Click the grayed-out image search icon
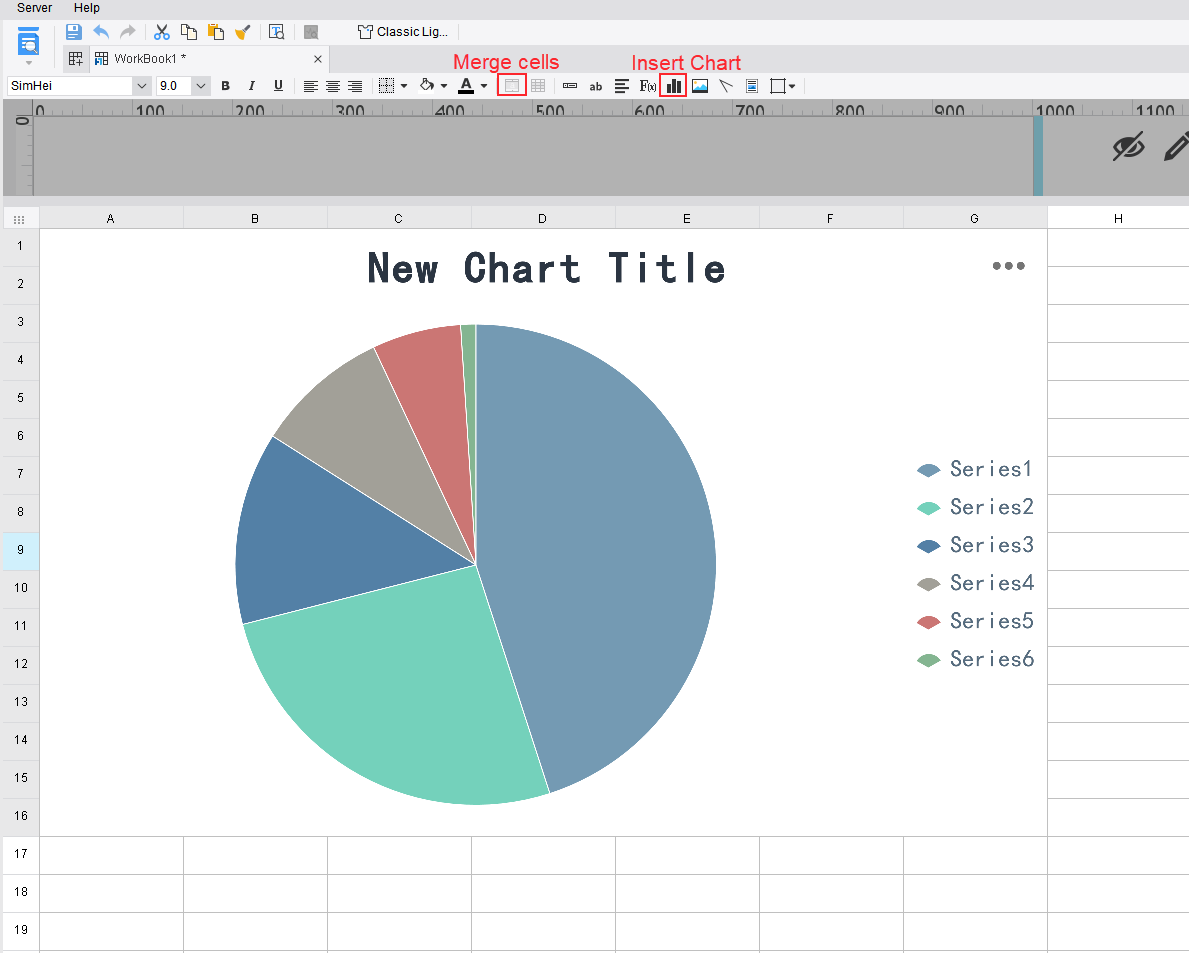Viewport: 1189px width, 953px height. [x=311, y=32]
